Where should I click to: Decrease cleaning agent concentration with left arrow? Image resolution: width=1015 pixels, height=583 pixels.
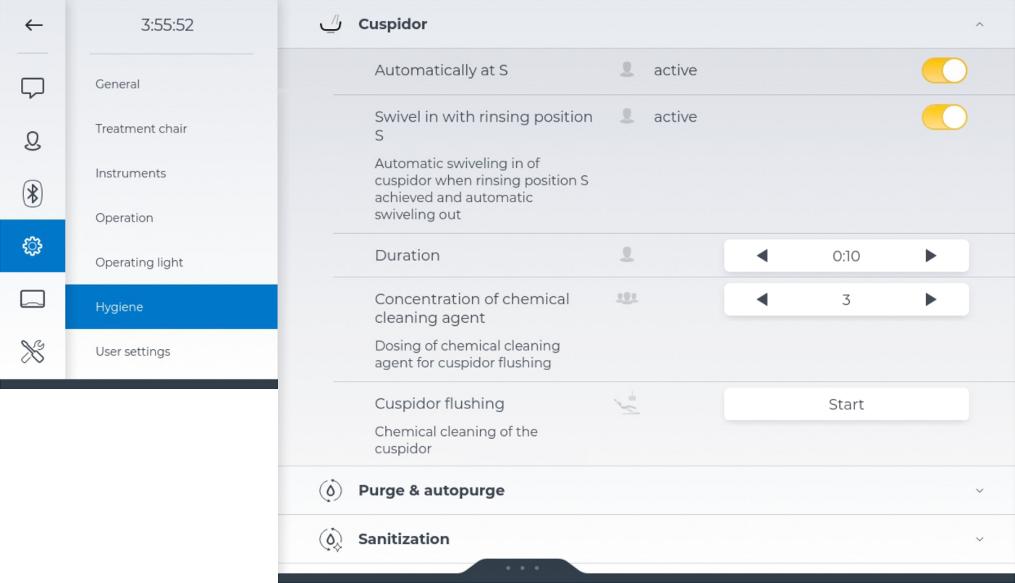(762, 300)
